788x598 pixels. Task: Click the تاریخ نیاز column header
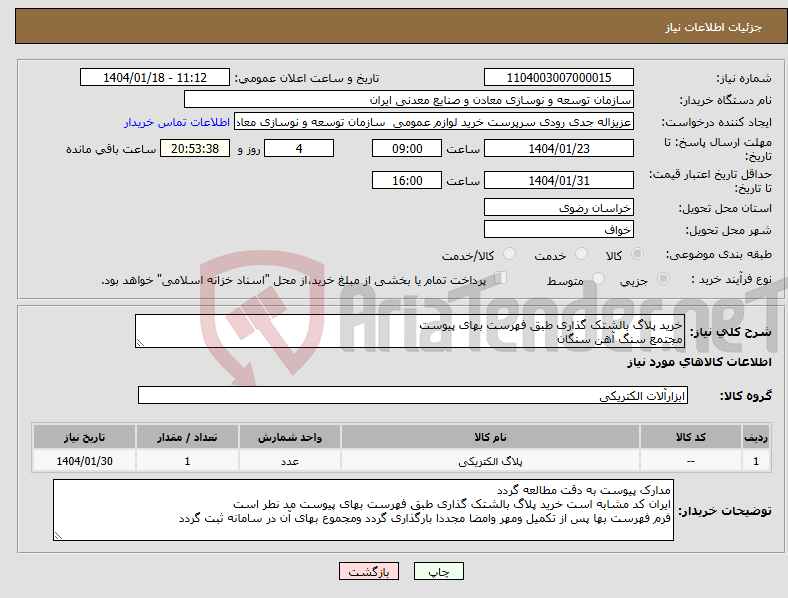[84, 437]
